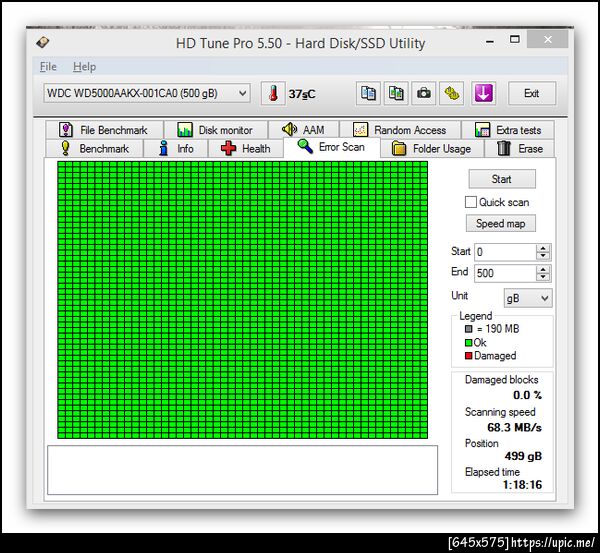Click the End value input field

coord(505,273)
